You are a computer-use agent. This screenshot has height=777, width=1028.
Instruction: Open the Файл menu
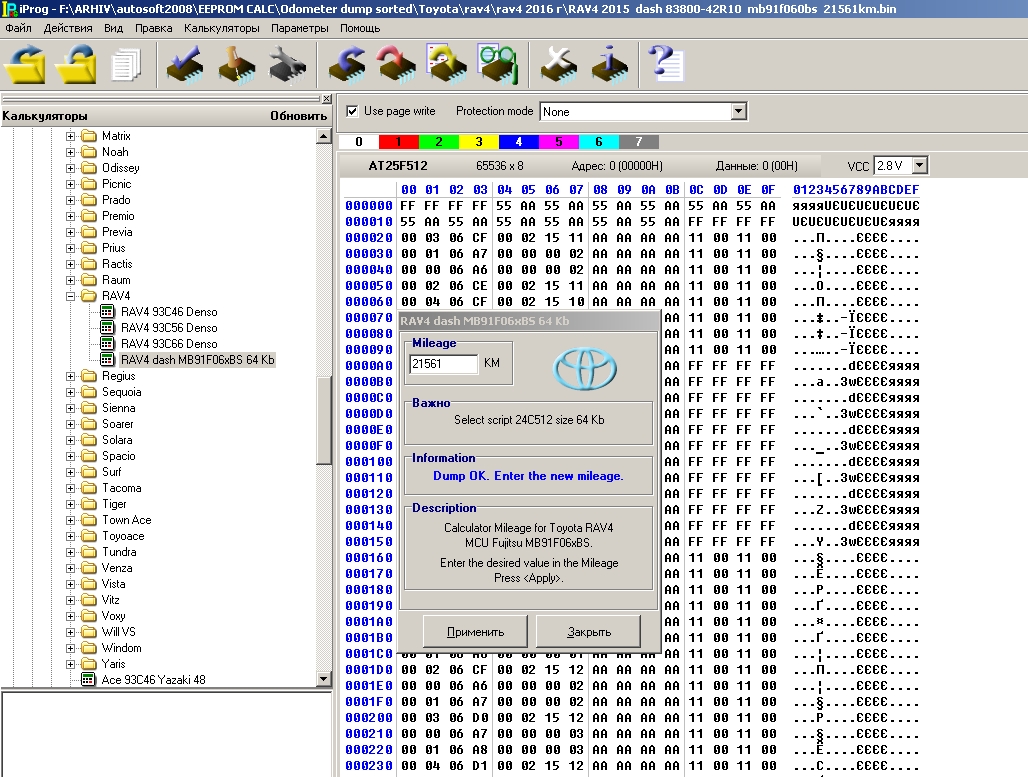click(18, 28)
